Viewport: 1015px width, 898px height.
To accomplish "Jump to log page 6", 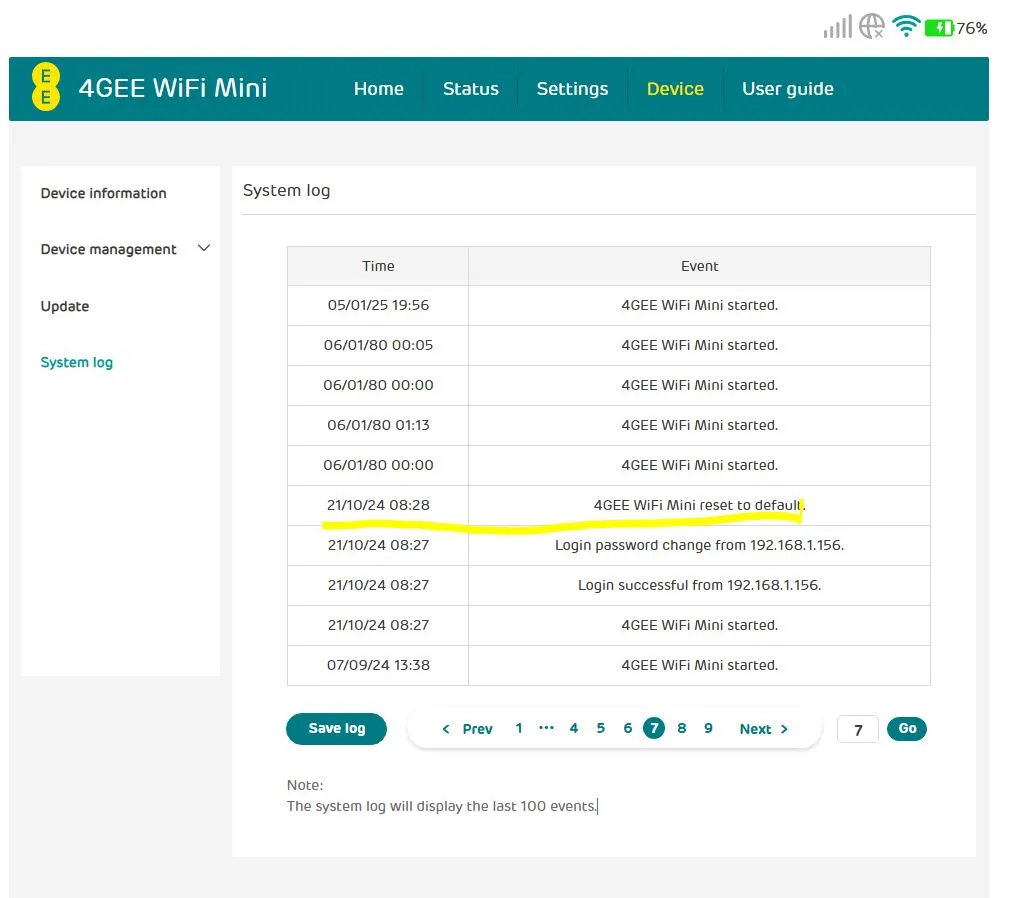I will pyautogui.click(x=628, y=728).
